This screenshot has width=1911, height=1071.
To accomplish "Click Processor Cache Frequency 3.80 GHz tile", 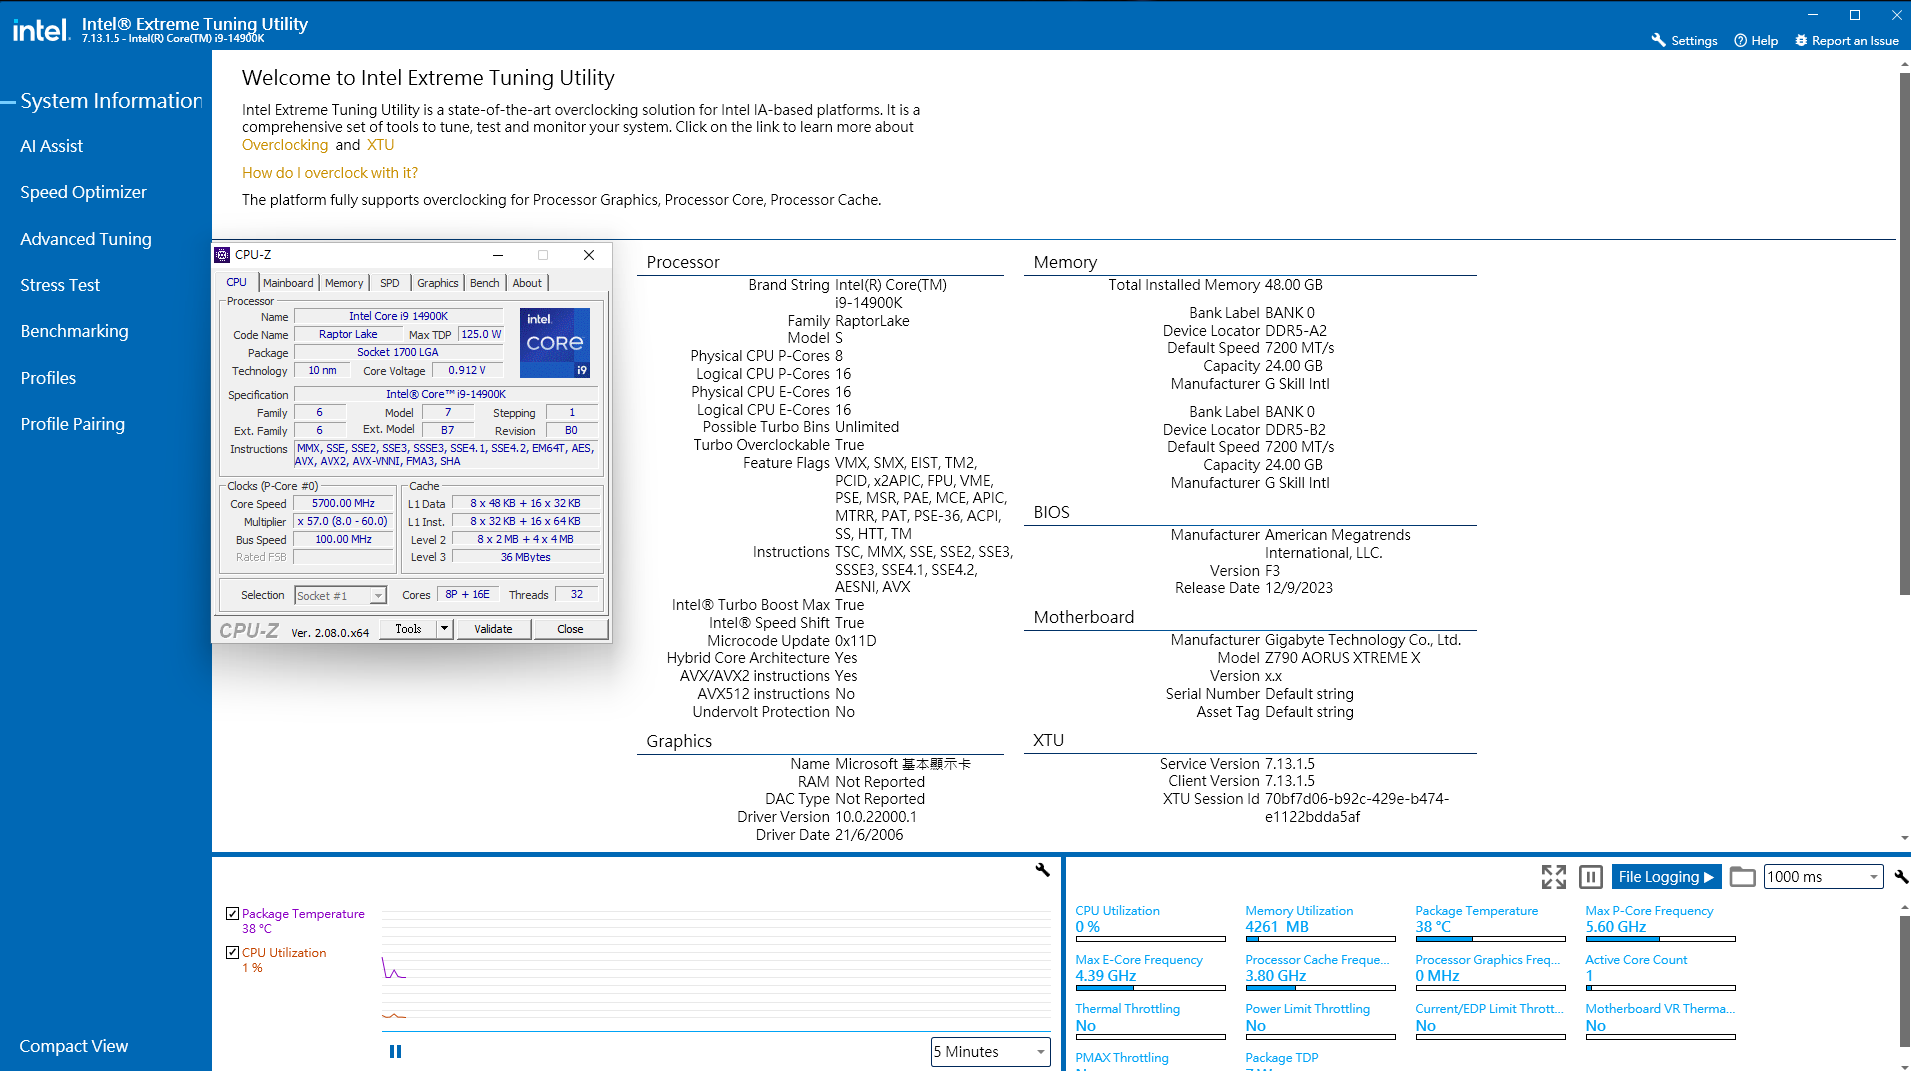I will [x=1320, y=972].
